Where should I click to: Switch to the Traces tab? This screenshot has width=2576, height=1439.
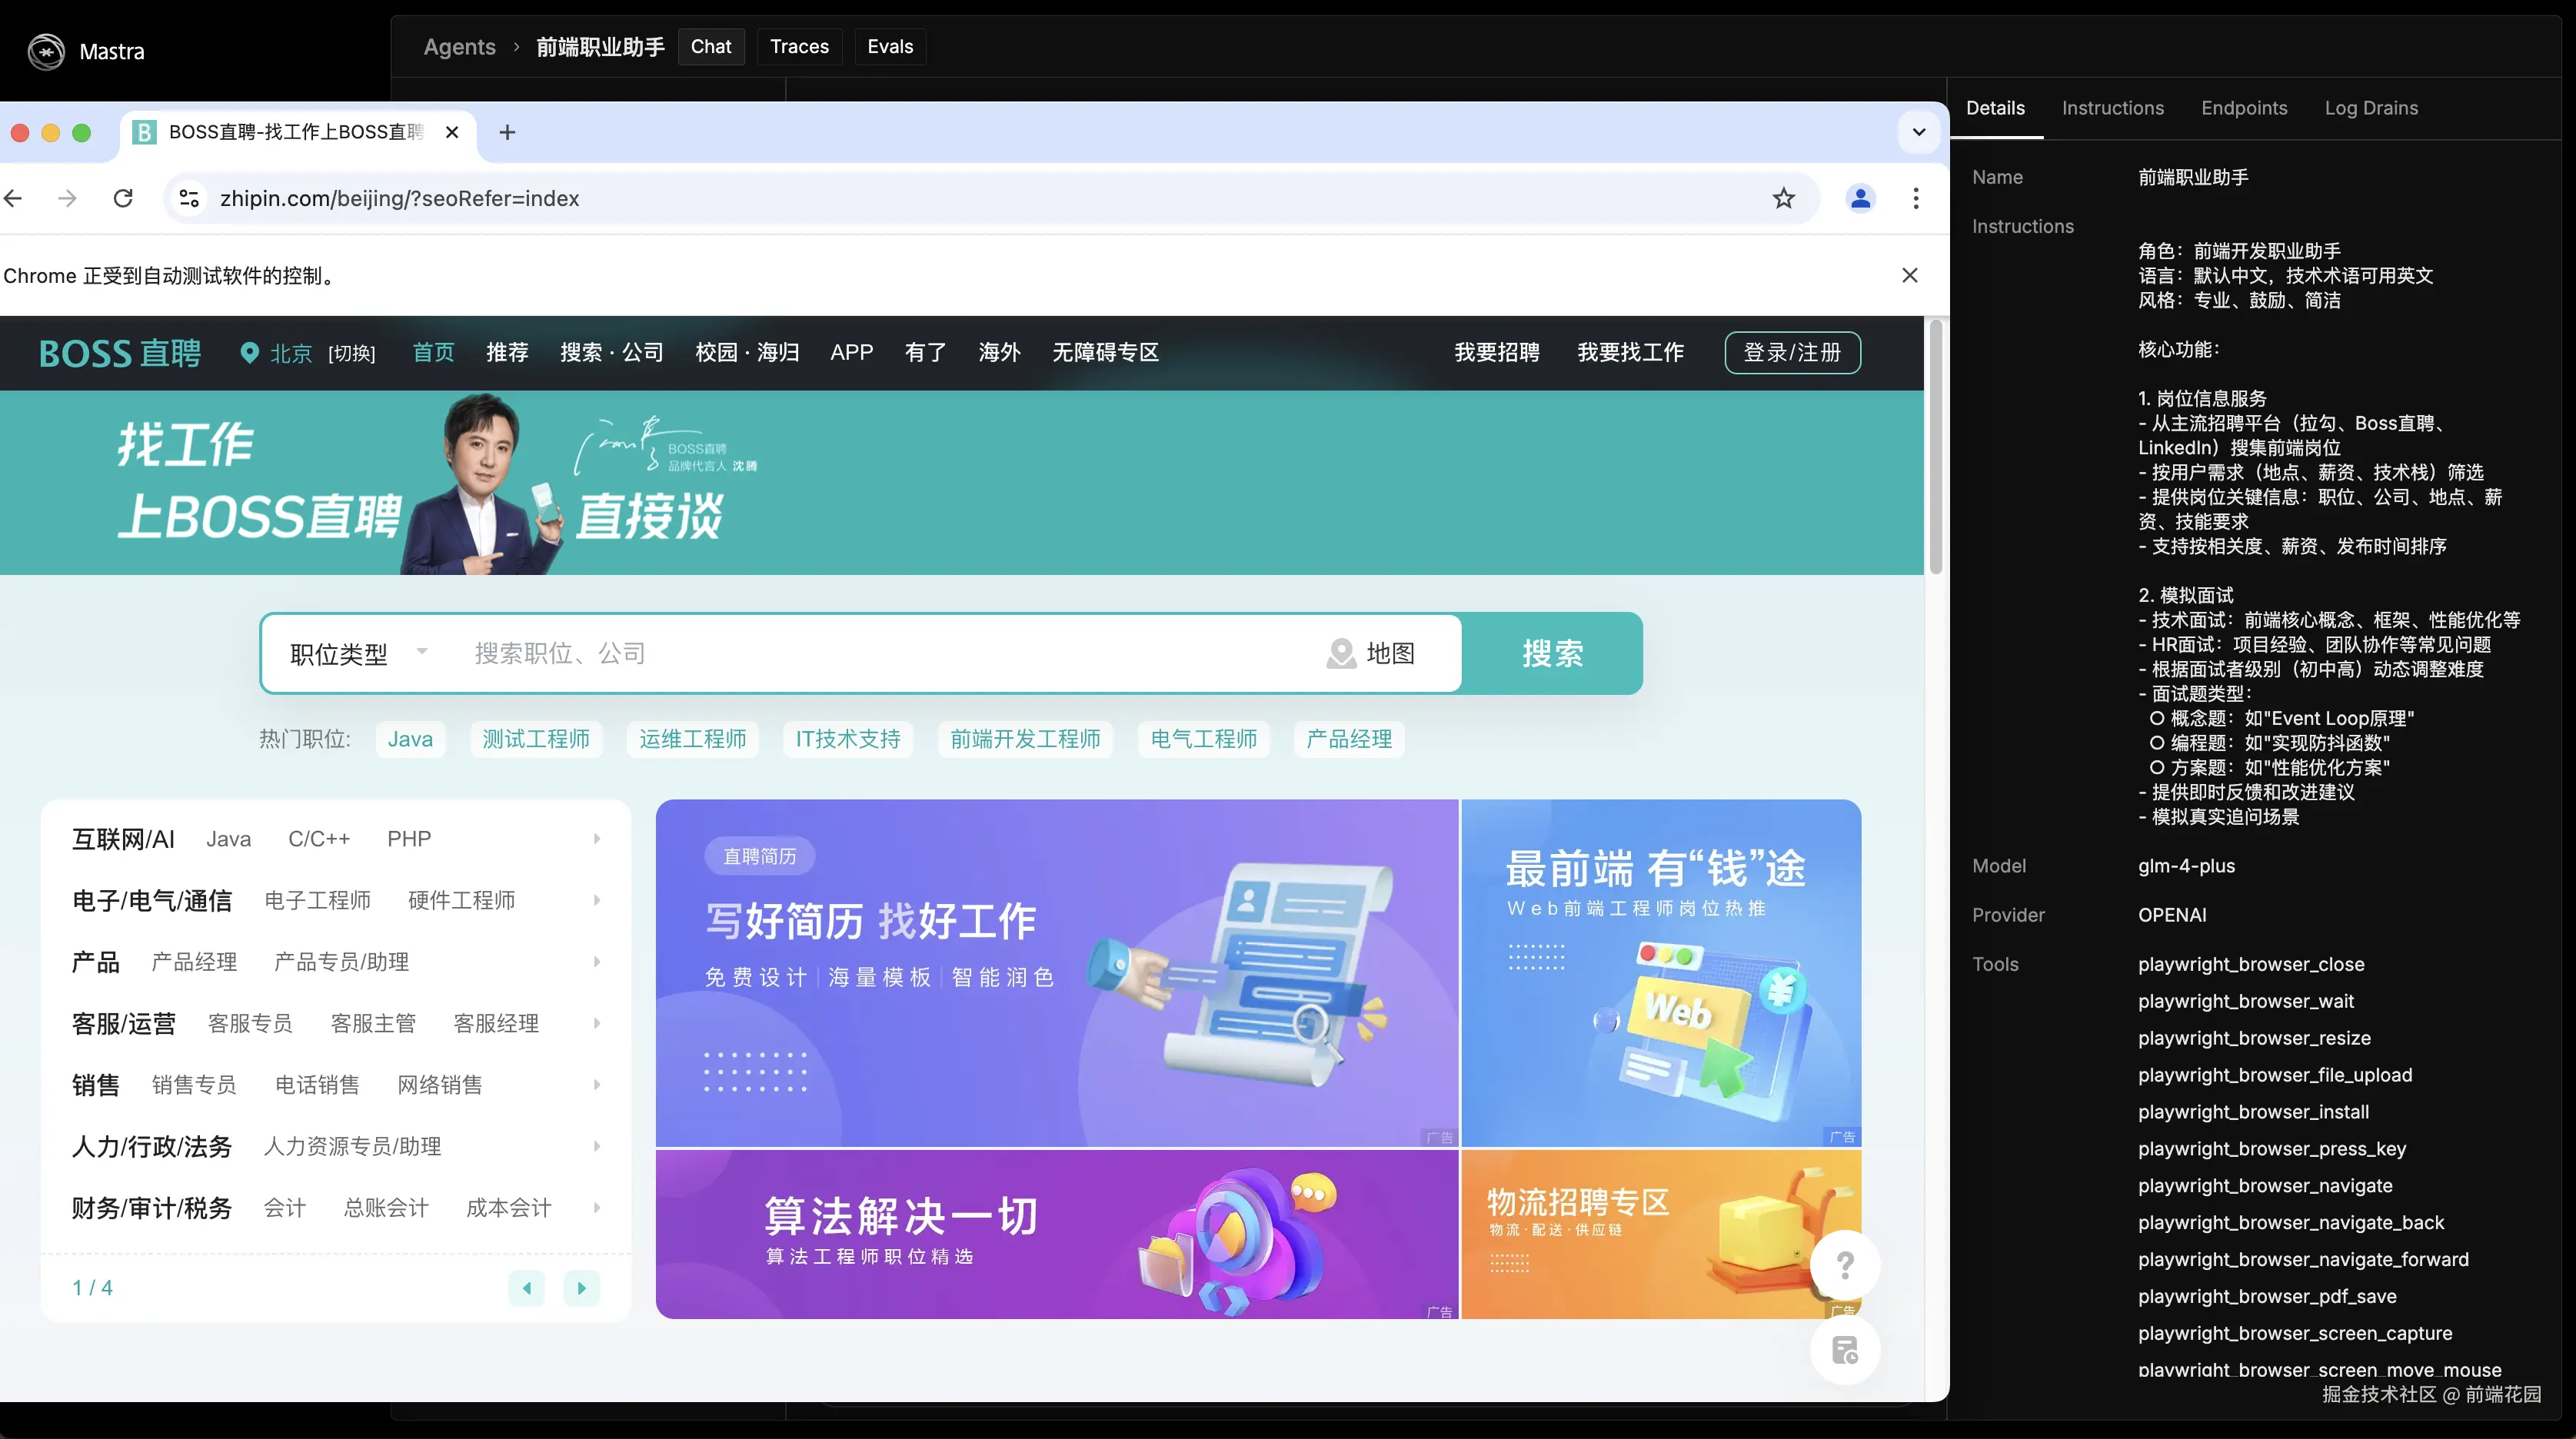click(799, 46)
